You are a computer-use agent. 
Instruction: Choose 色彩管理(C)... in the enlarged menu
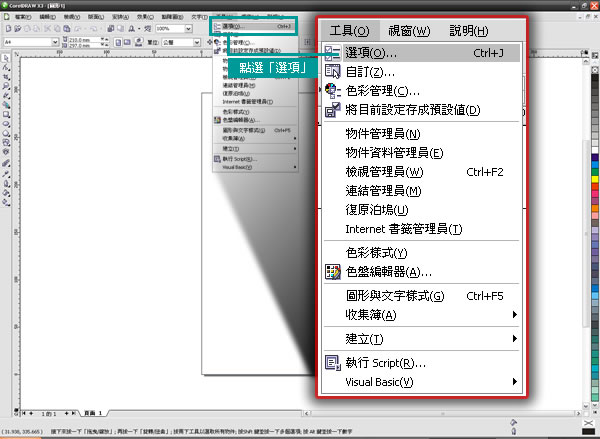click(421, 91)
